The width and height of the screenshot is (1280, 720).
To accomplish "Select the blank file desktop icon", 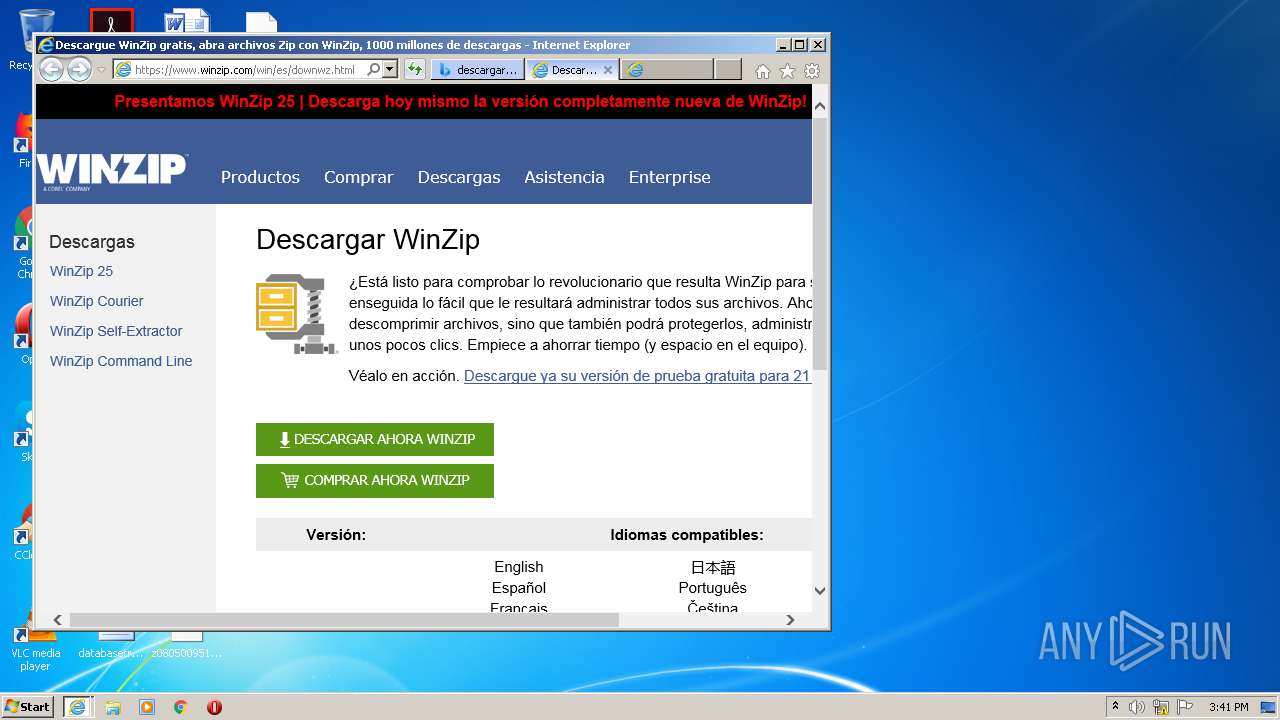I will pyautogui.click(x=262, y=23).
